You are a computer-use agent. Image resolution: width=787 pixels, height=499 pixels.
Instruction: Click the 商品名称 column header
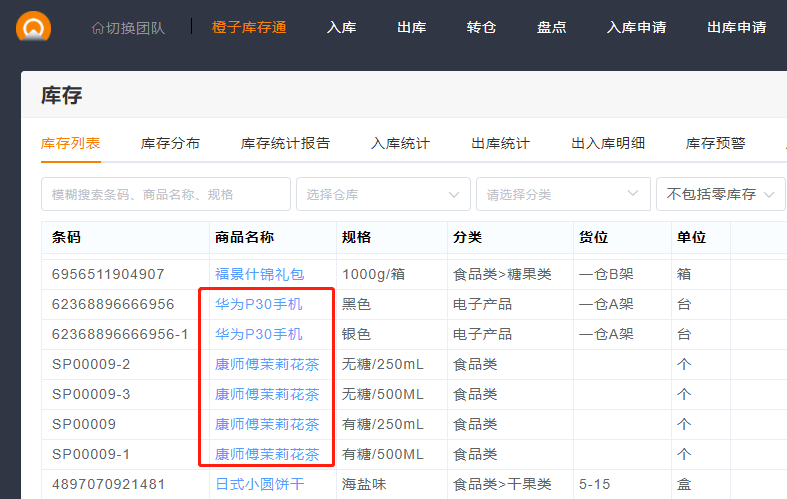(x=244, y=238)
